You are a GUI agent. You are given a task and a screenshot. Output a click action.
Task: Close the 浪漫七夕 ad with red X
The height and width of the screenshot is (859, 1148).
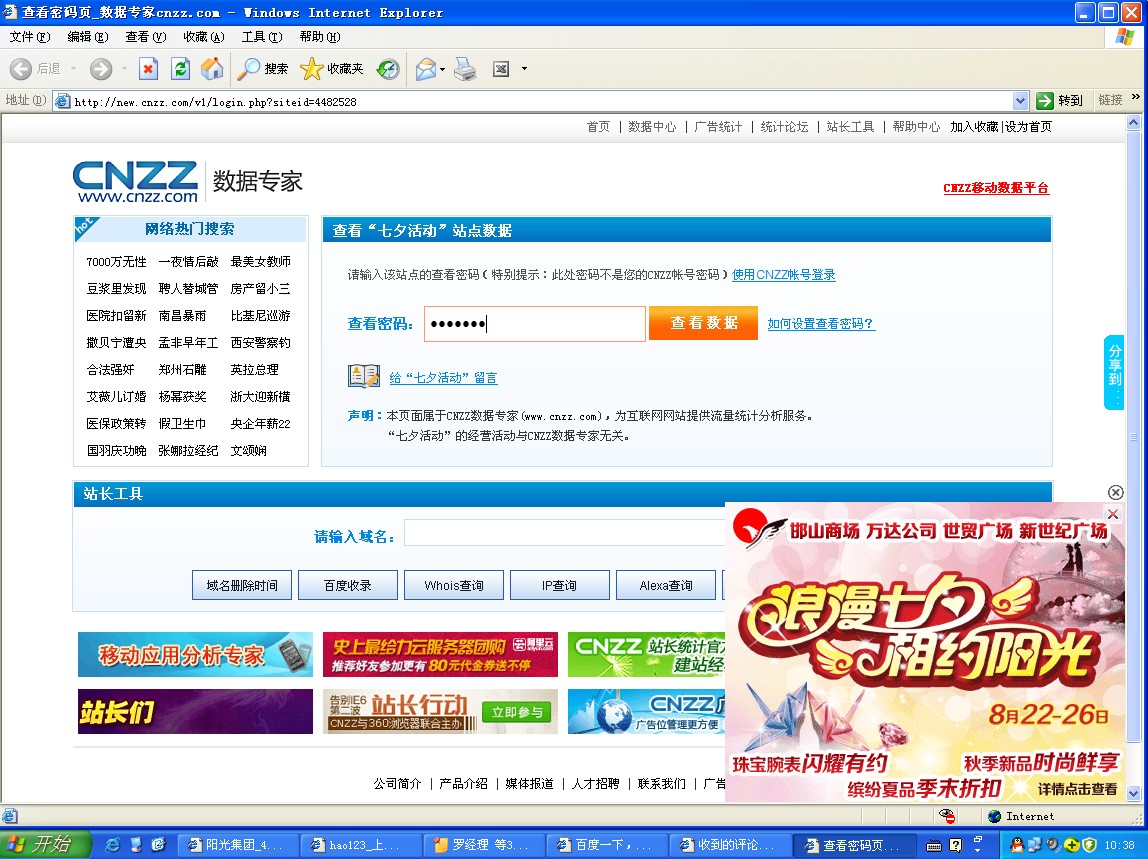(x=1113, y=514)
